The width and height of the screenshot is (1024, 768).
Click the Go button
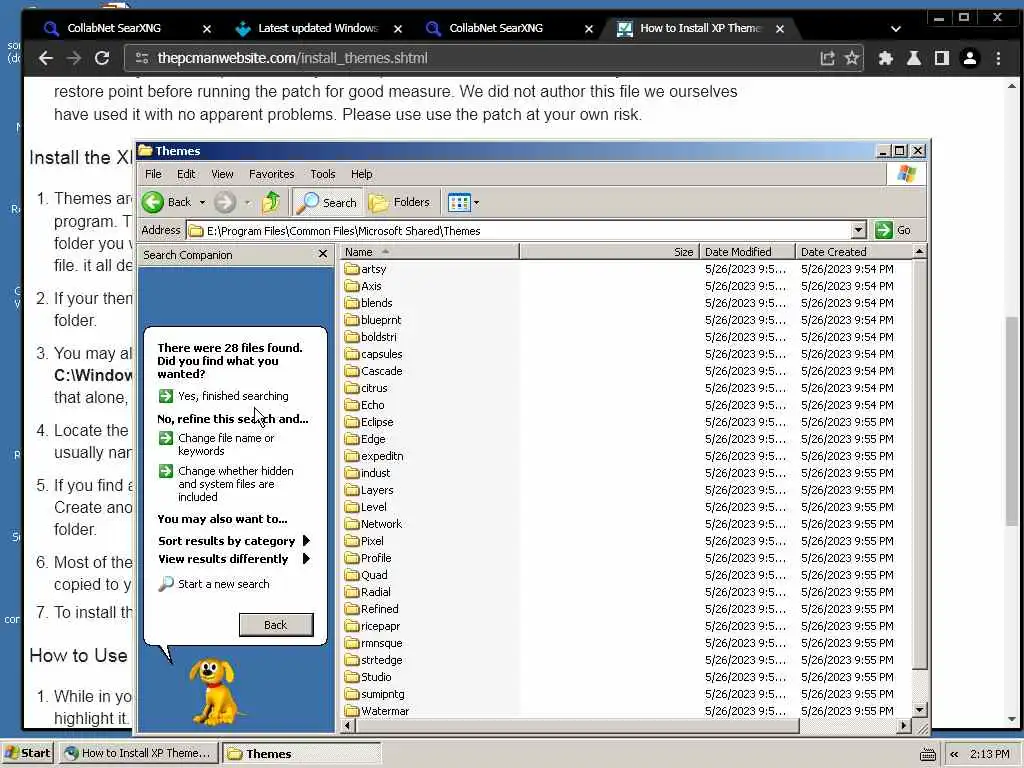coord(893,230)
